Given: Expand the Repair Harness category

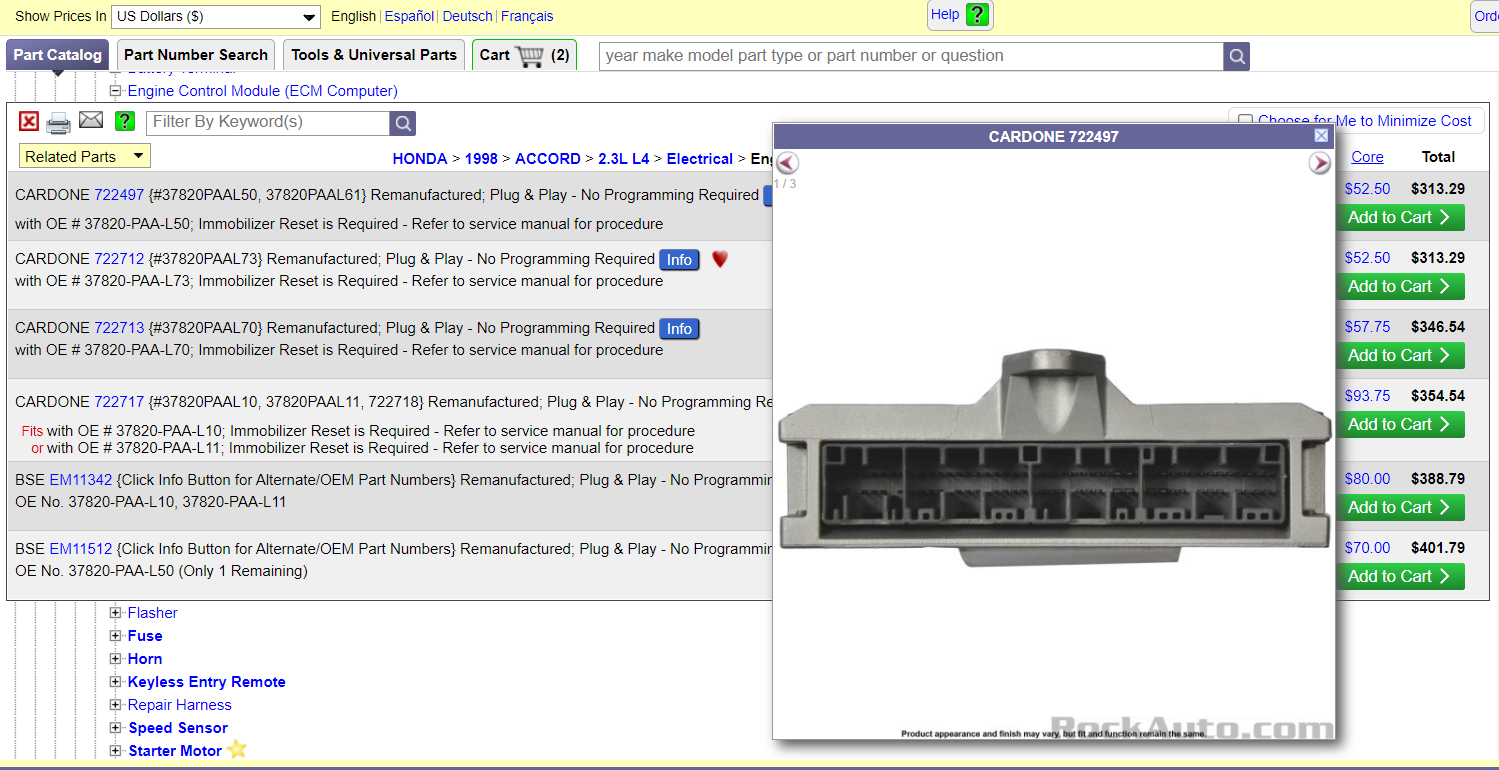Looking at the screenshot, I should [x=116, y=705].
